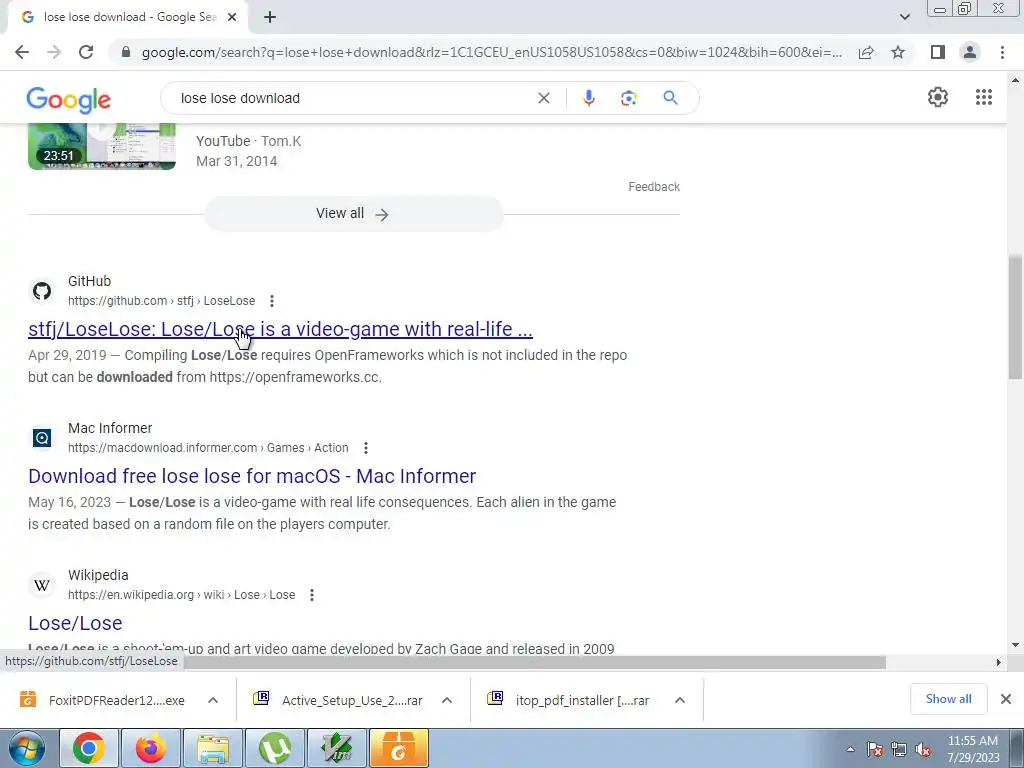Open Download free lose lose for macOS link
Screen dimensions: 1024x768
pos(252,476)
